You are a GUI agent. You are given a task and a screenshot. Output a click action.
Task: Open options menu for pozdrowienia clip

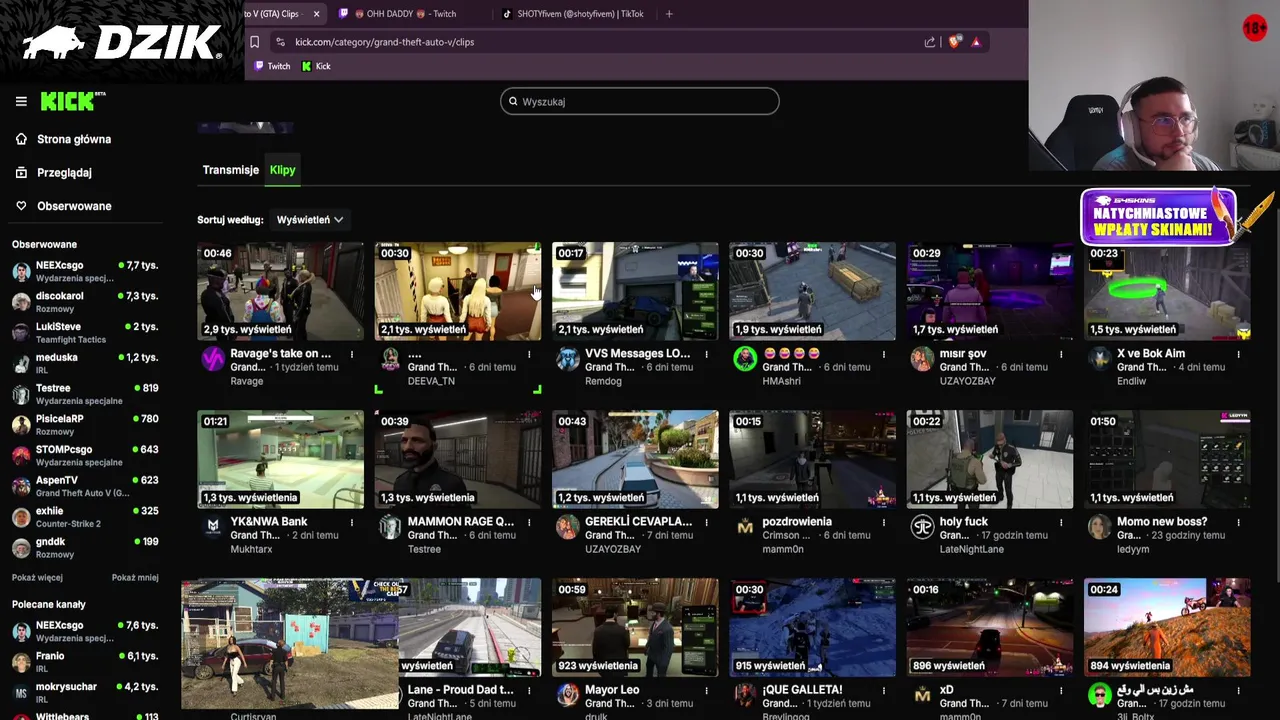click(884, 522)
